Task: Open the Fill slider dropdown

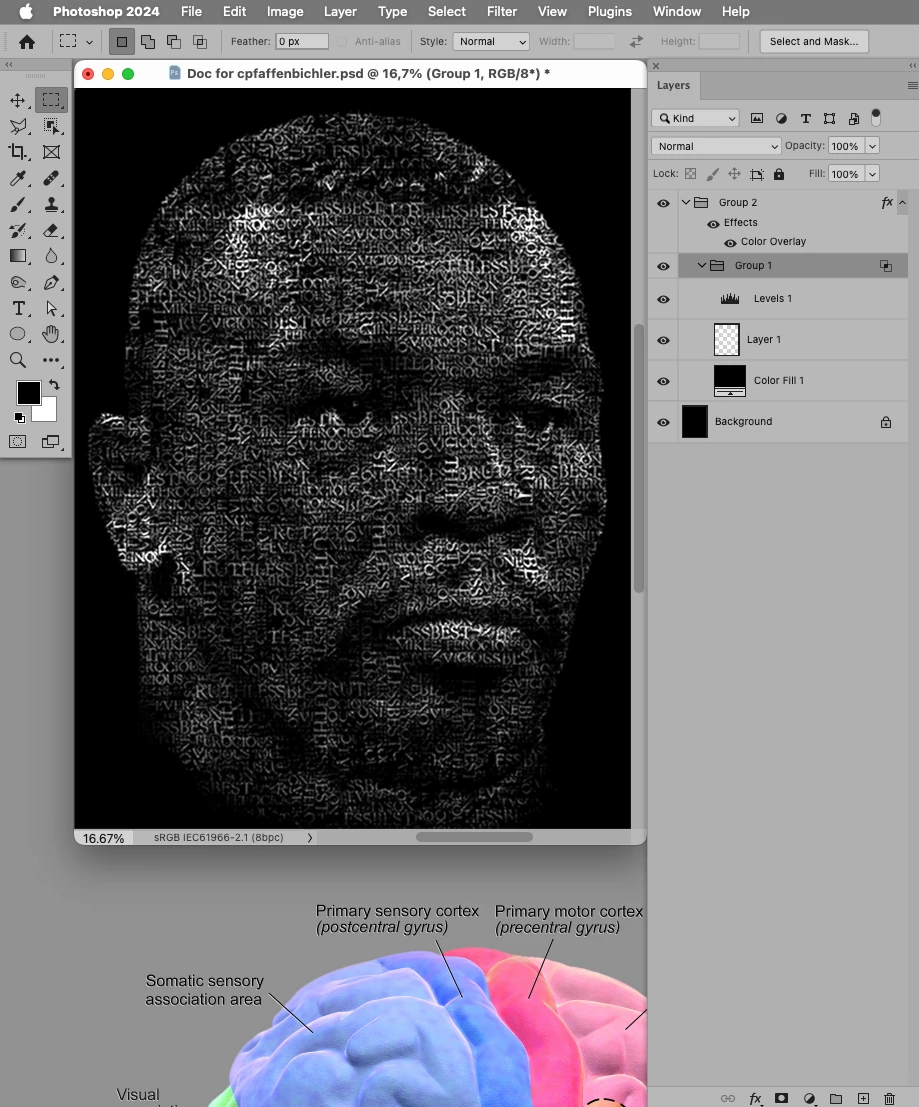Action: 872,174
